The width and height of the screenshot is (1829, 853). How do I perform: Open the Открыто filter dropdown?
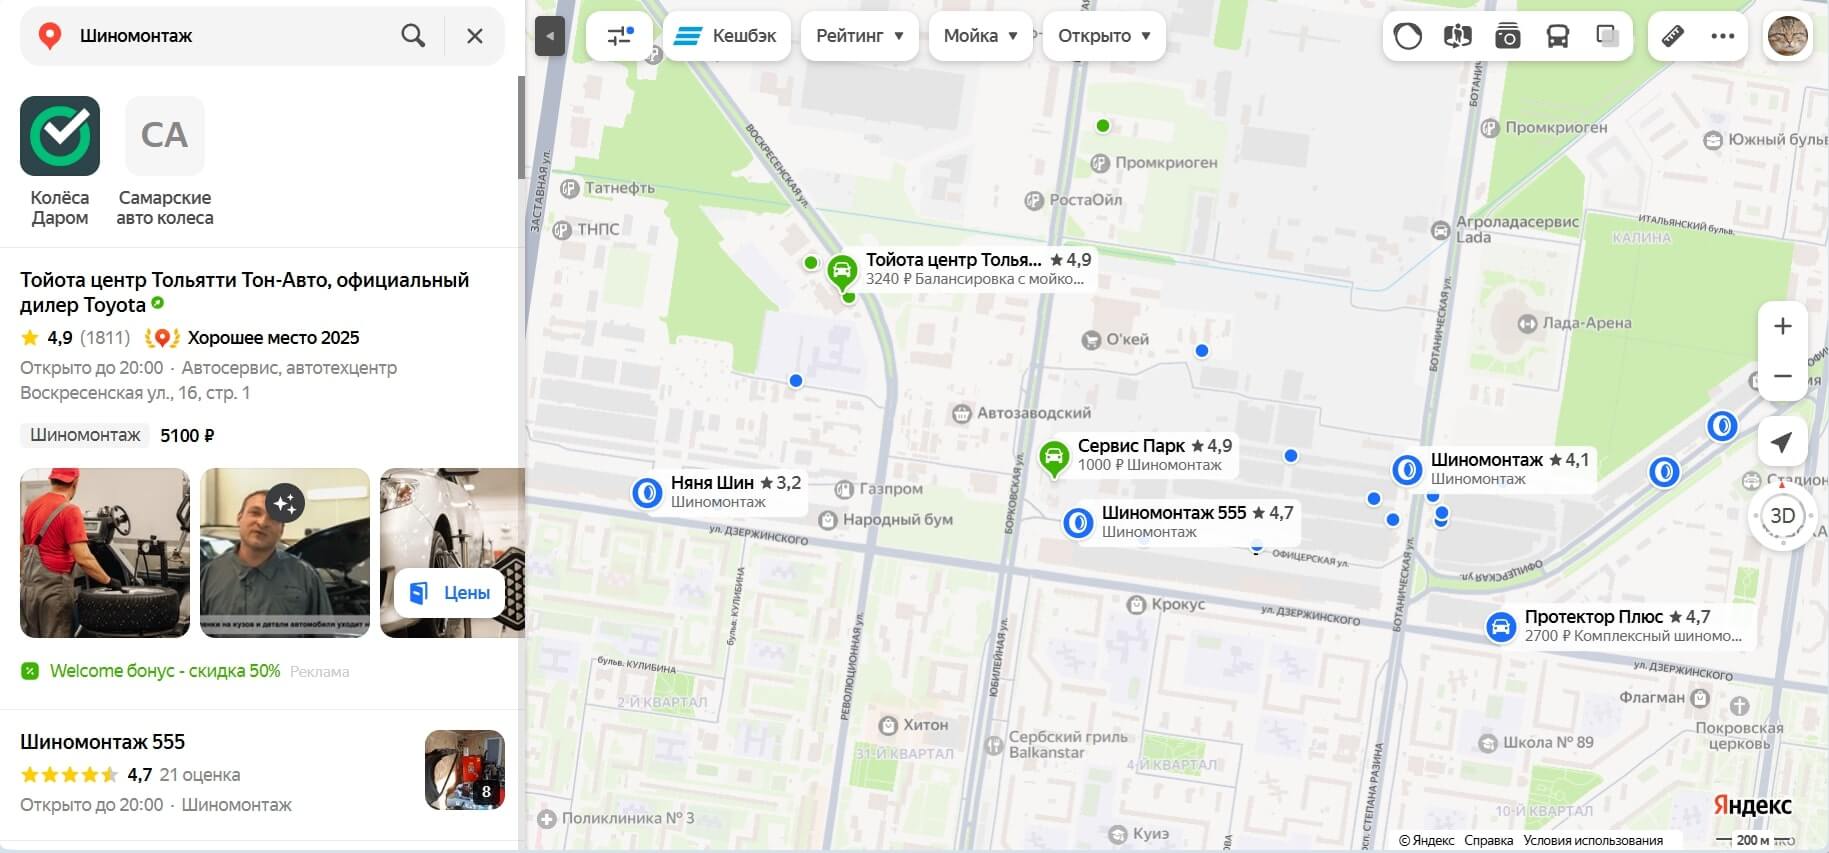[x=1104, y=36]
